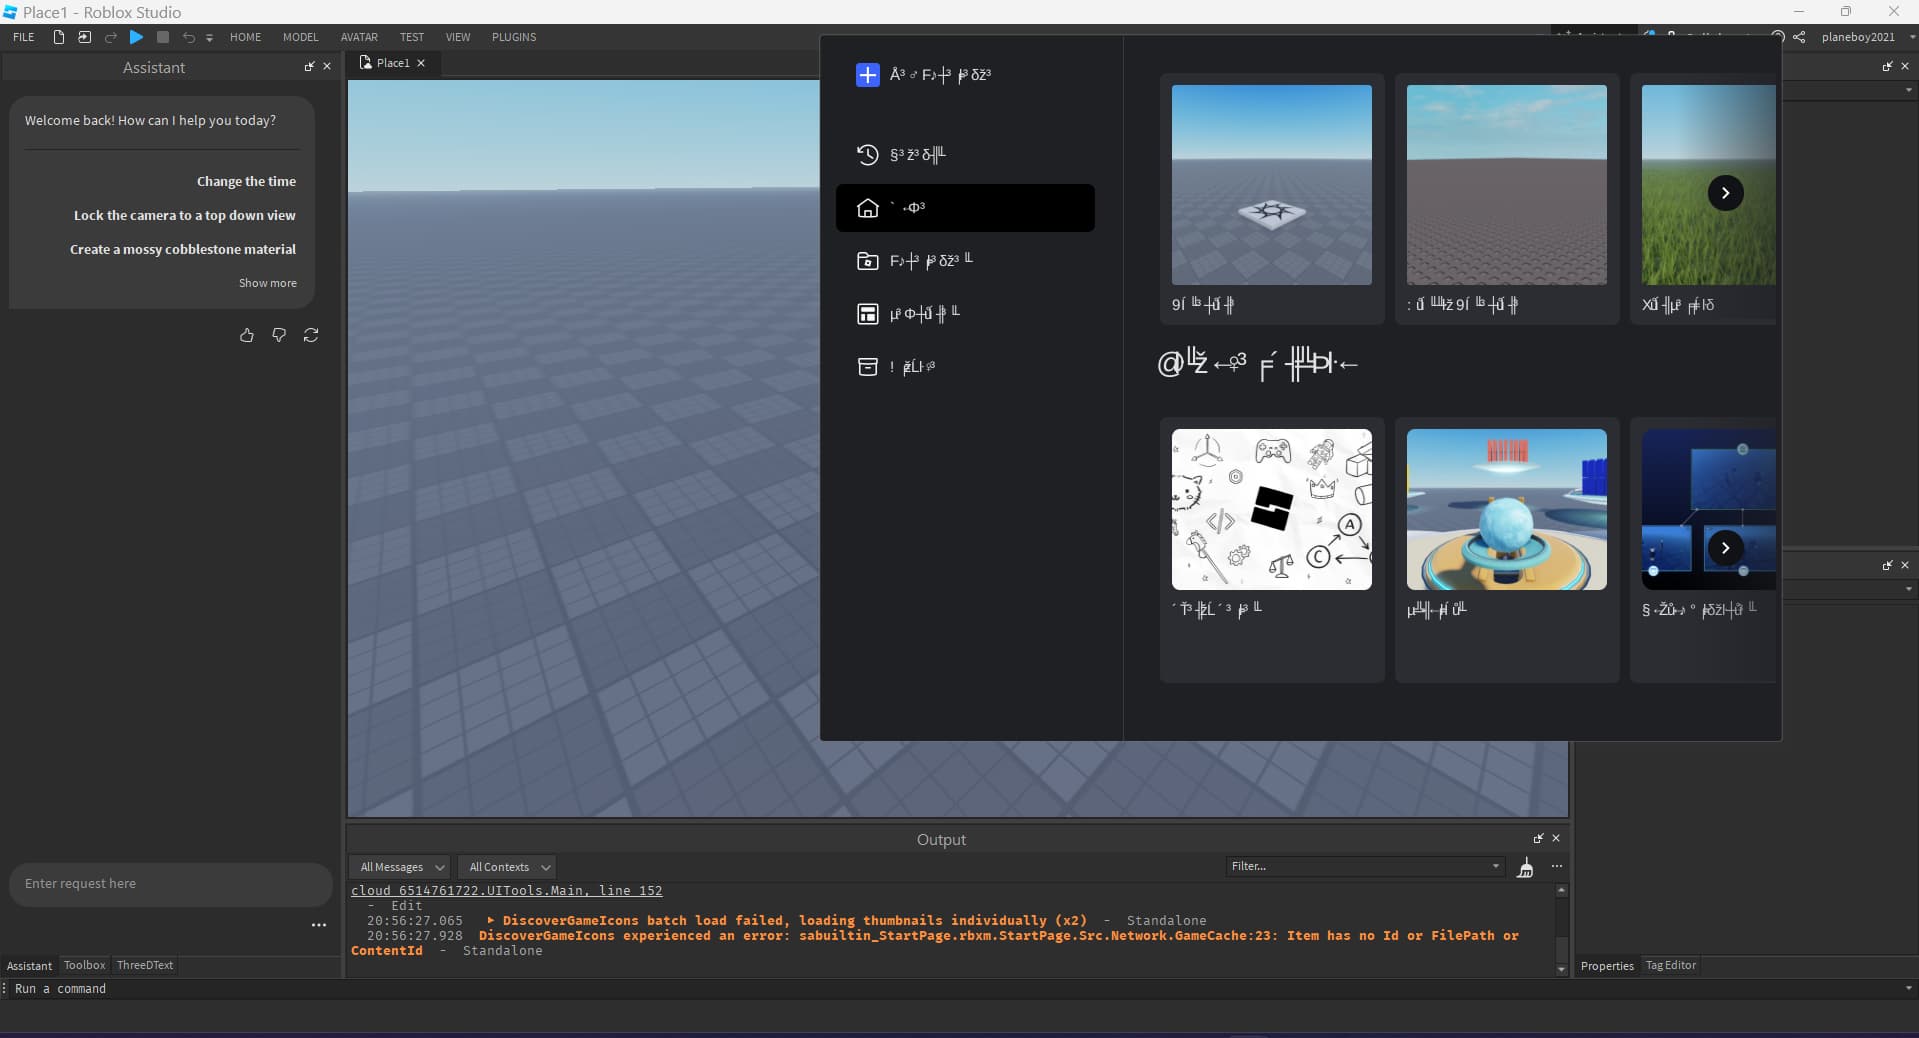Viewport: 1919px width, 1038px height.
Task: Expand the DiscoverGameIcons batch load failed message
Action: pos(491,920)
